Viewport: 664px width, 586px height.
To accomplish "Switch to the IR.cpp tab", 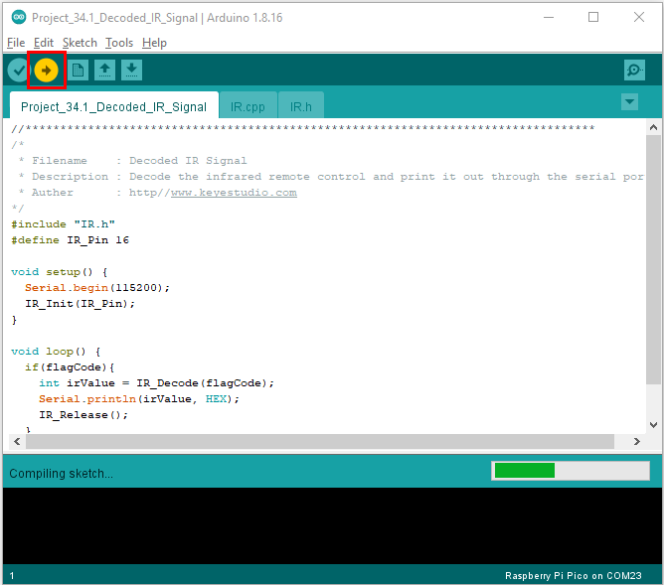I will pos(248,106).
